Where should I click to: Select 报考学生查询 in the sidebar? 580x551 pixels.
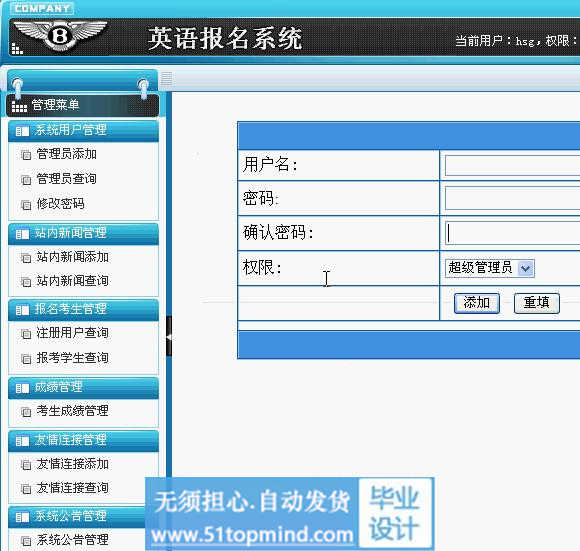72,358
